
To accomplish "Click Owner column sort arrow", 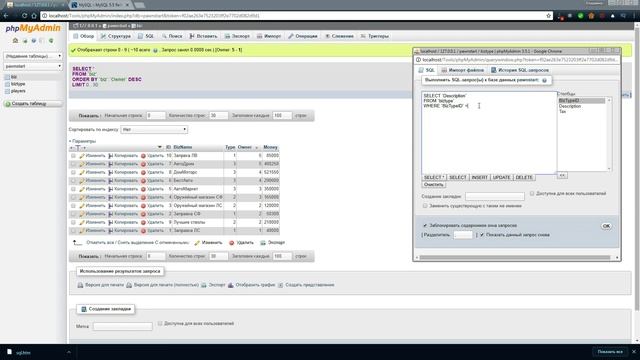I will point(256,147).
